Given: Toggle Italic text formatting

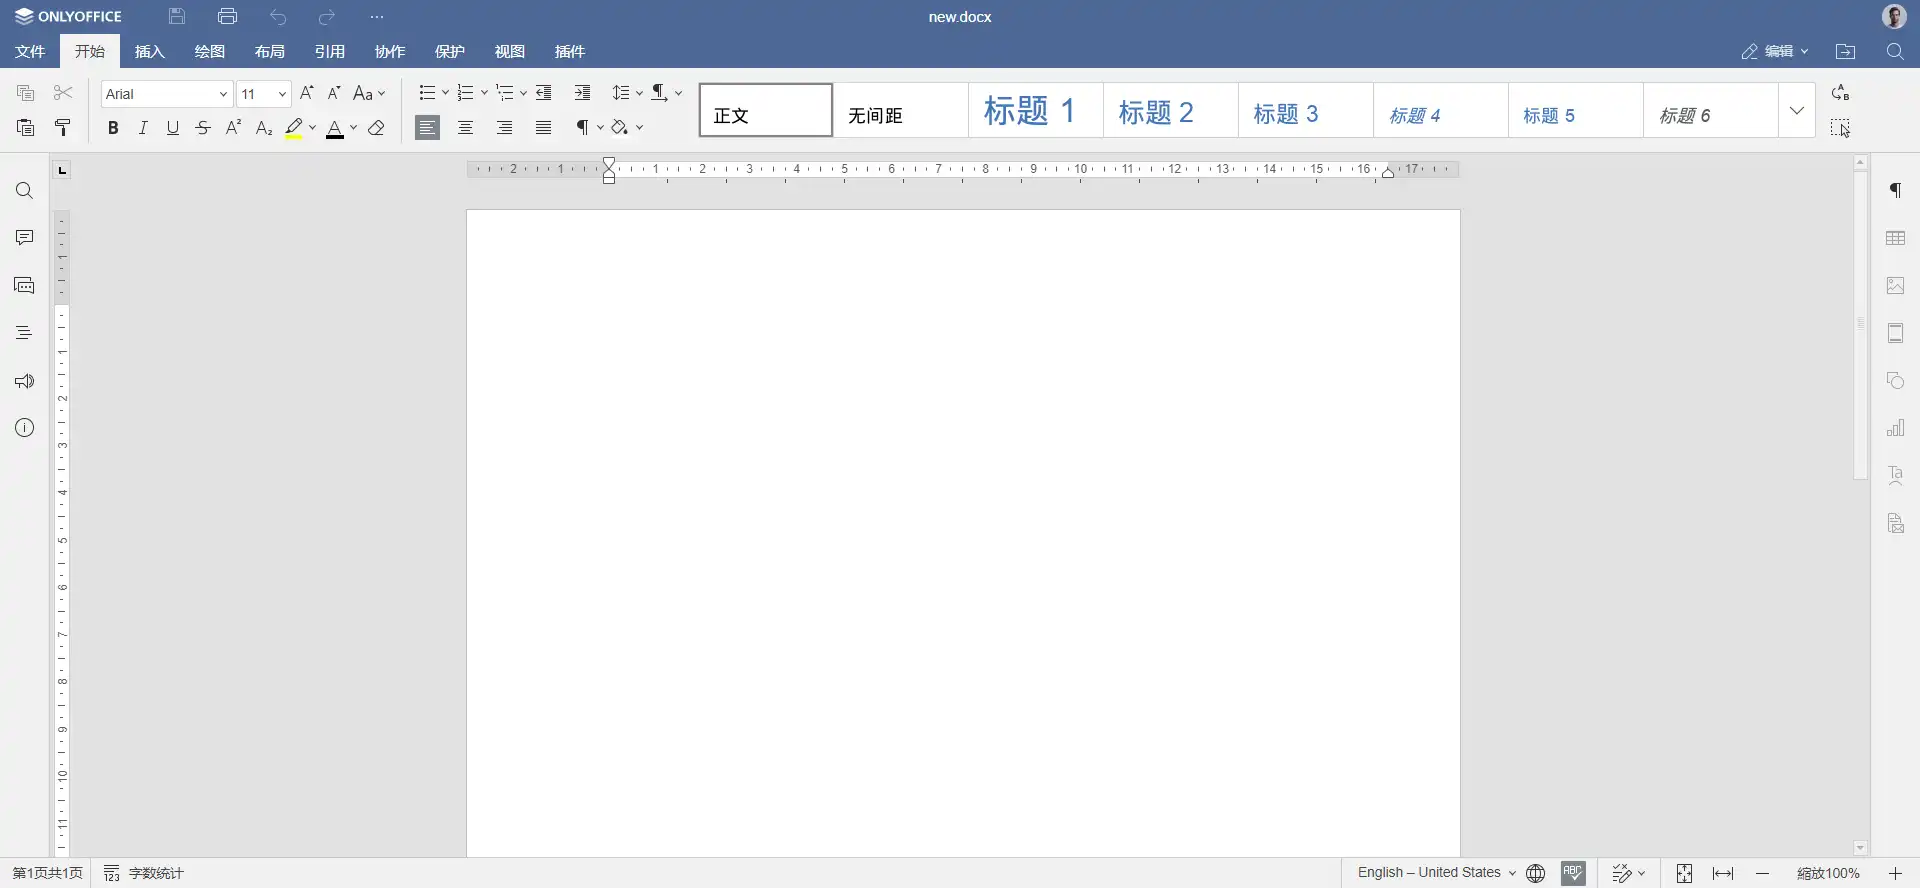Looking at the screenshot, I should pos(143,128).
